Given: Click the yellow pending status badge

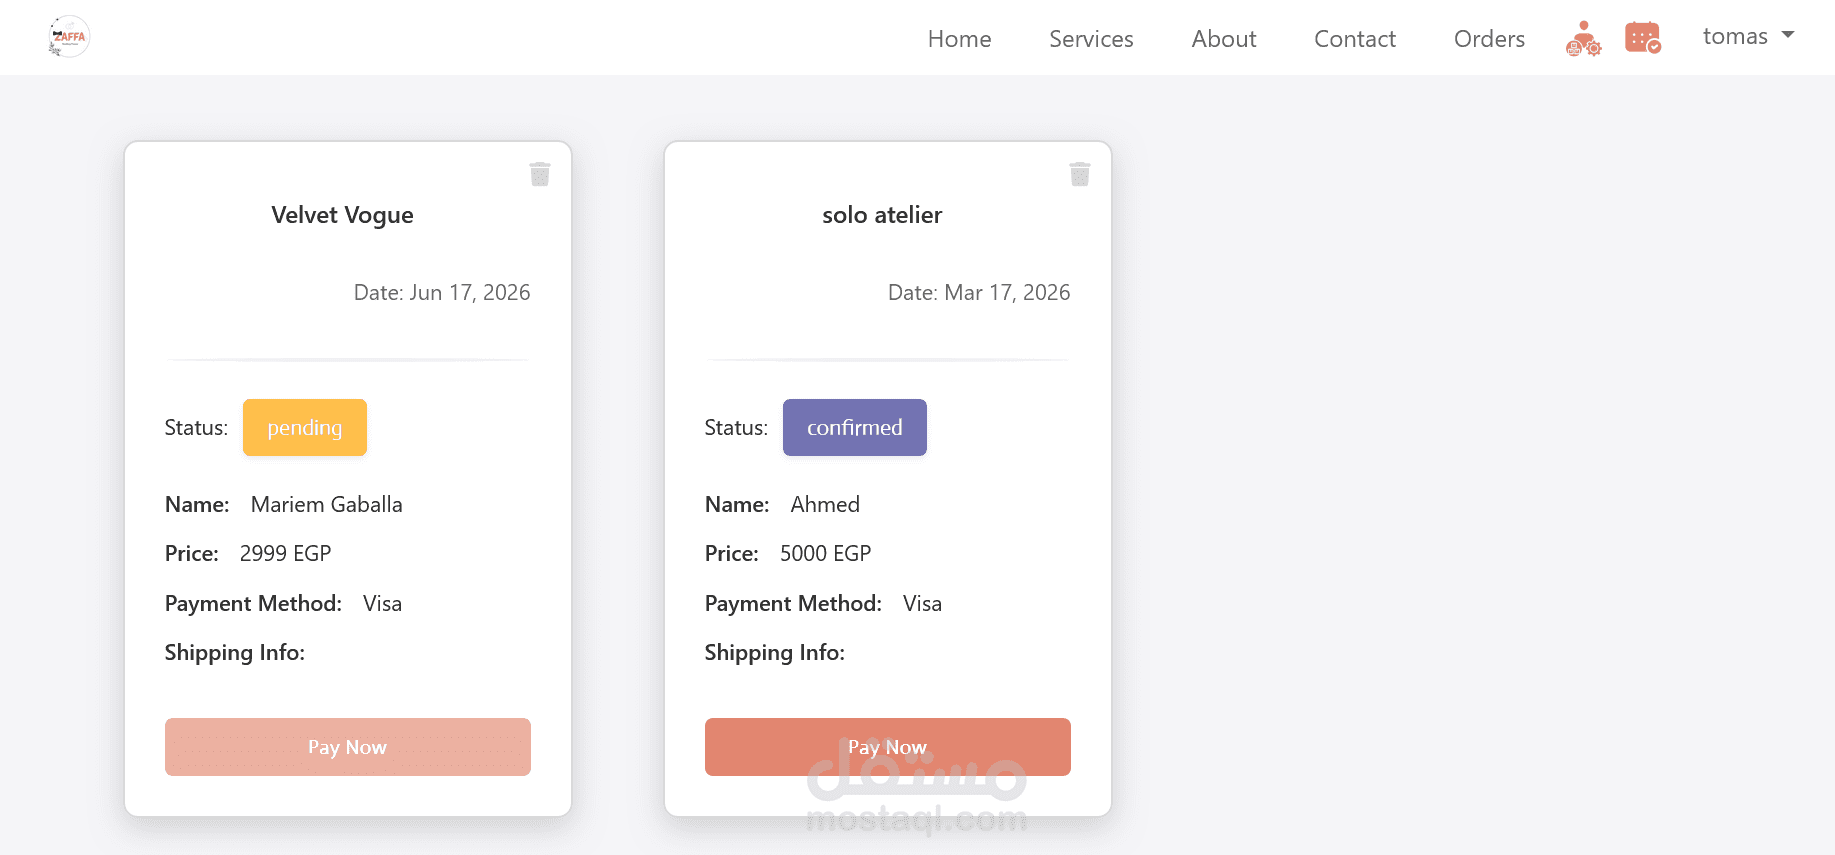Looking at the screenshot, I should pos(305,428).
